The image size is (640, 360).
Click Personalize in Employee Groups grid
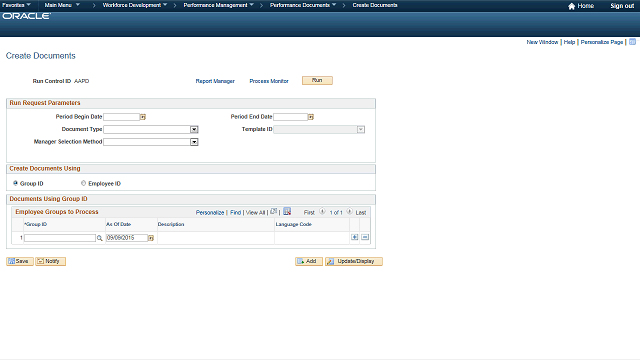pos(210,213)
